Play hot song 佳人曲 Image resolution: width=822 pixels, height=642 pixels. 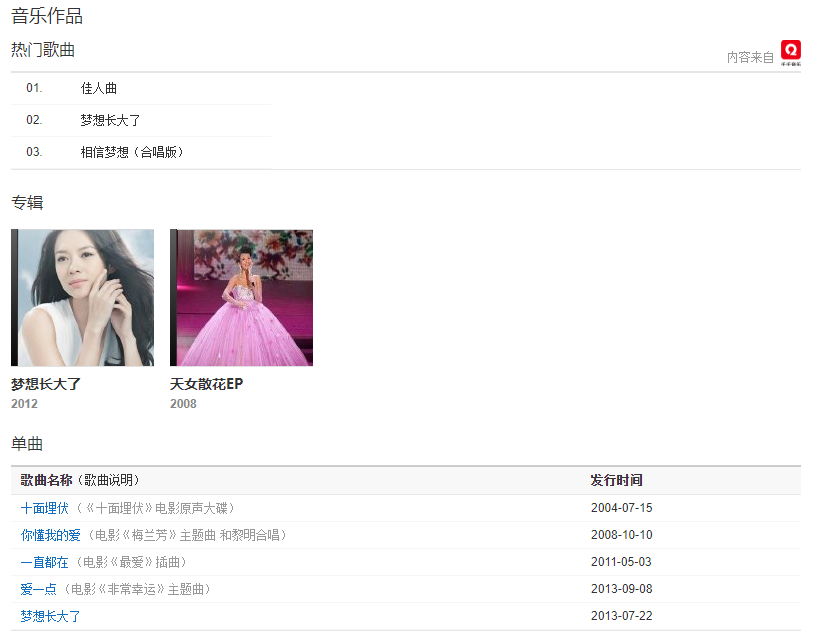[x=99, y=88]
